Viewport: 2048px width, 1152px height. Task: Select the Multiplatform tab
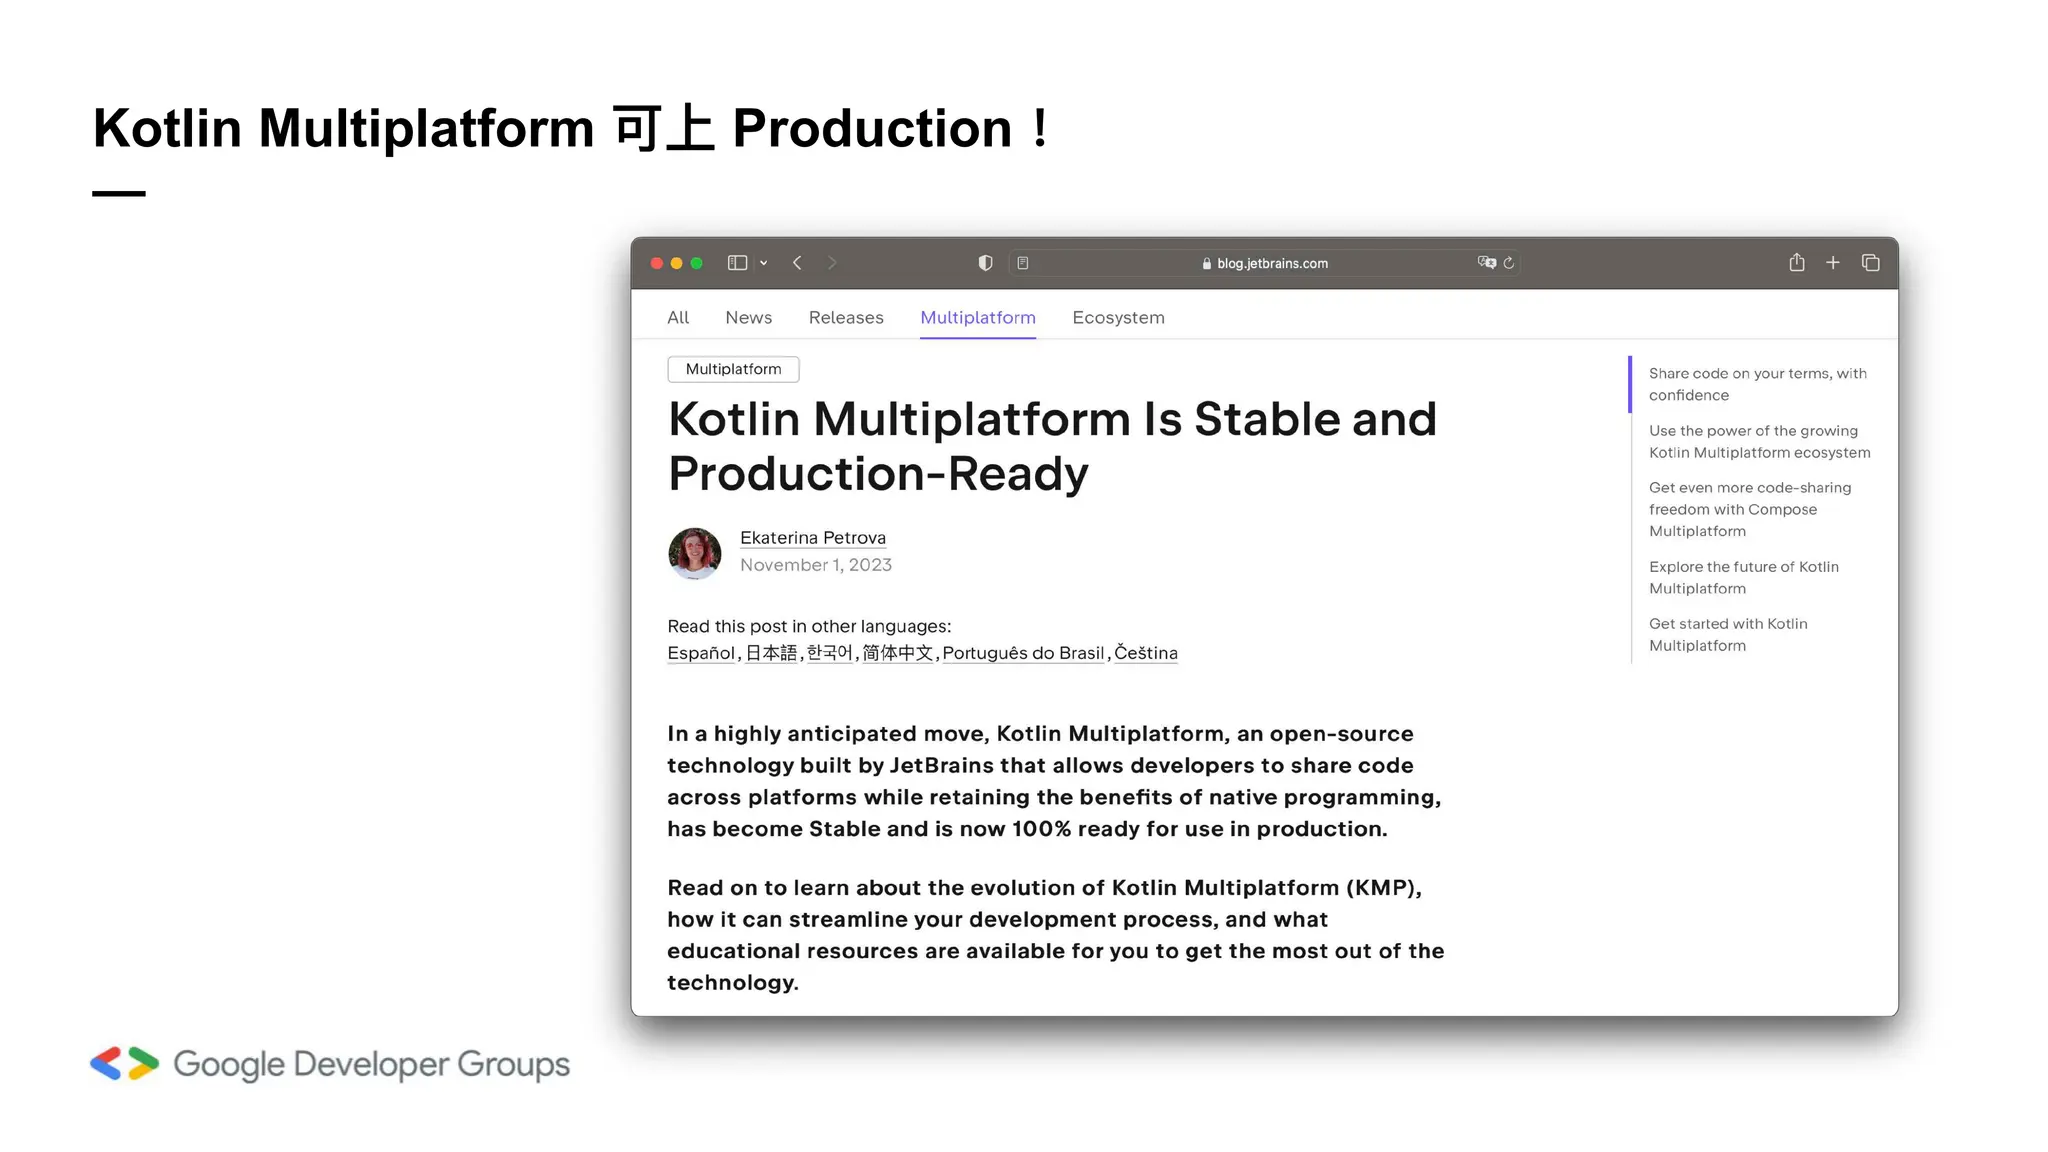pos(978,317)
